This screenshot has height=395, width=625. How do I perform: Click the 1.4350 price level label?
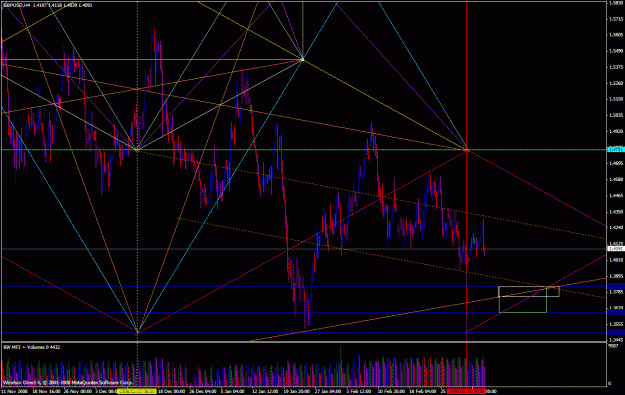click(x=617, y=212)
